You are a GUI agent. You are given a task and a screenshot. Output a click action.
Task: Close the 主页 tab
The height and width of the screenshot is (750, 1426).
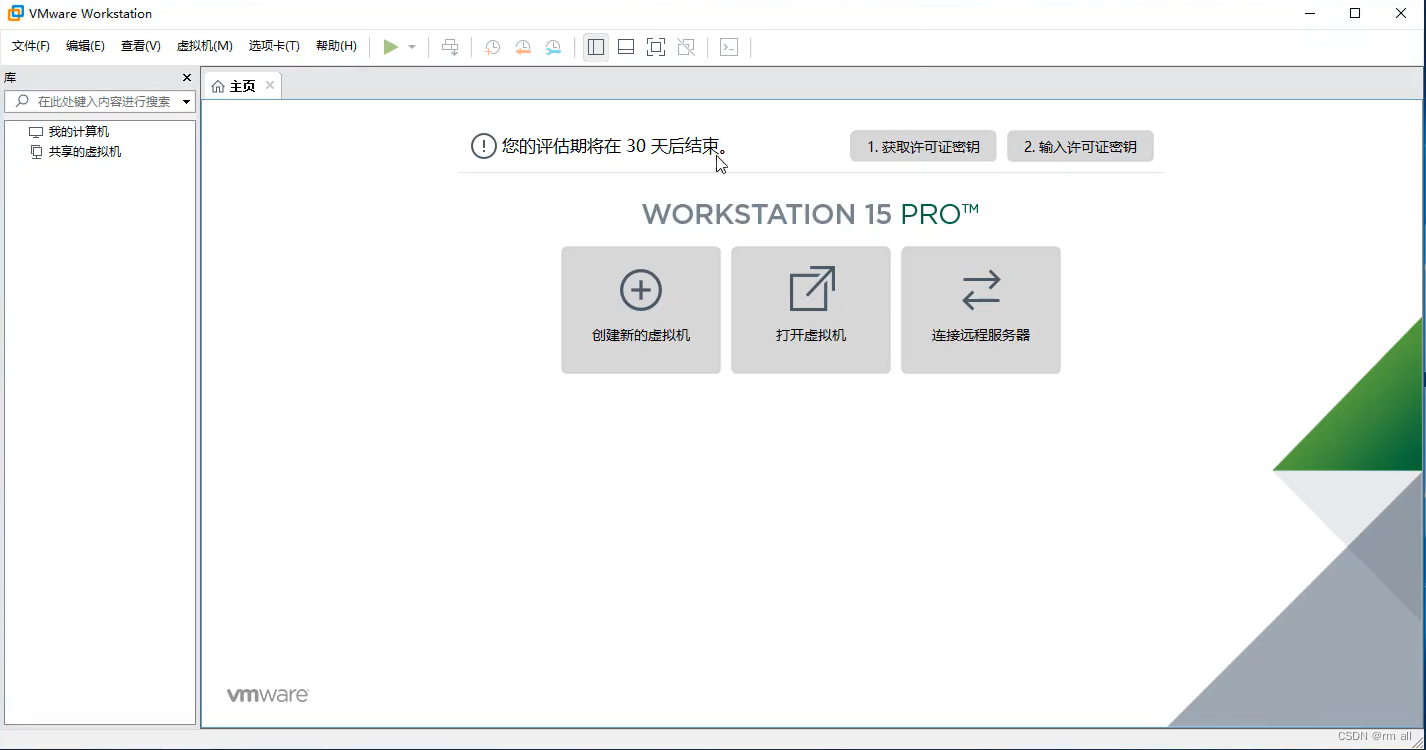point(270,85)
